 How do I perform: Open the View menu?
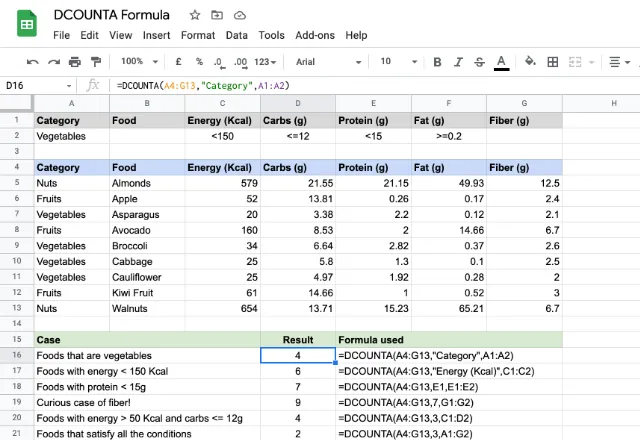pos(120,36)
